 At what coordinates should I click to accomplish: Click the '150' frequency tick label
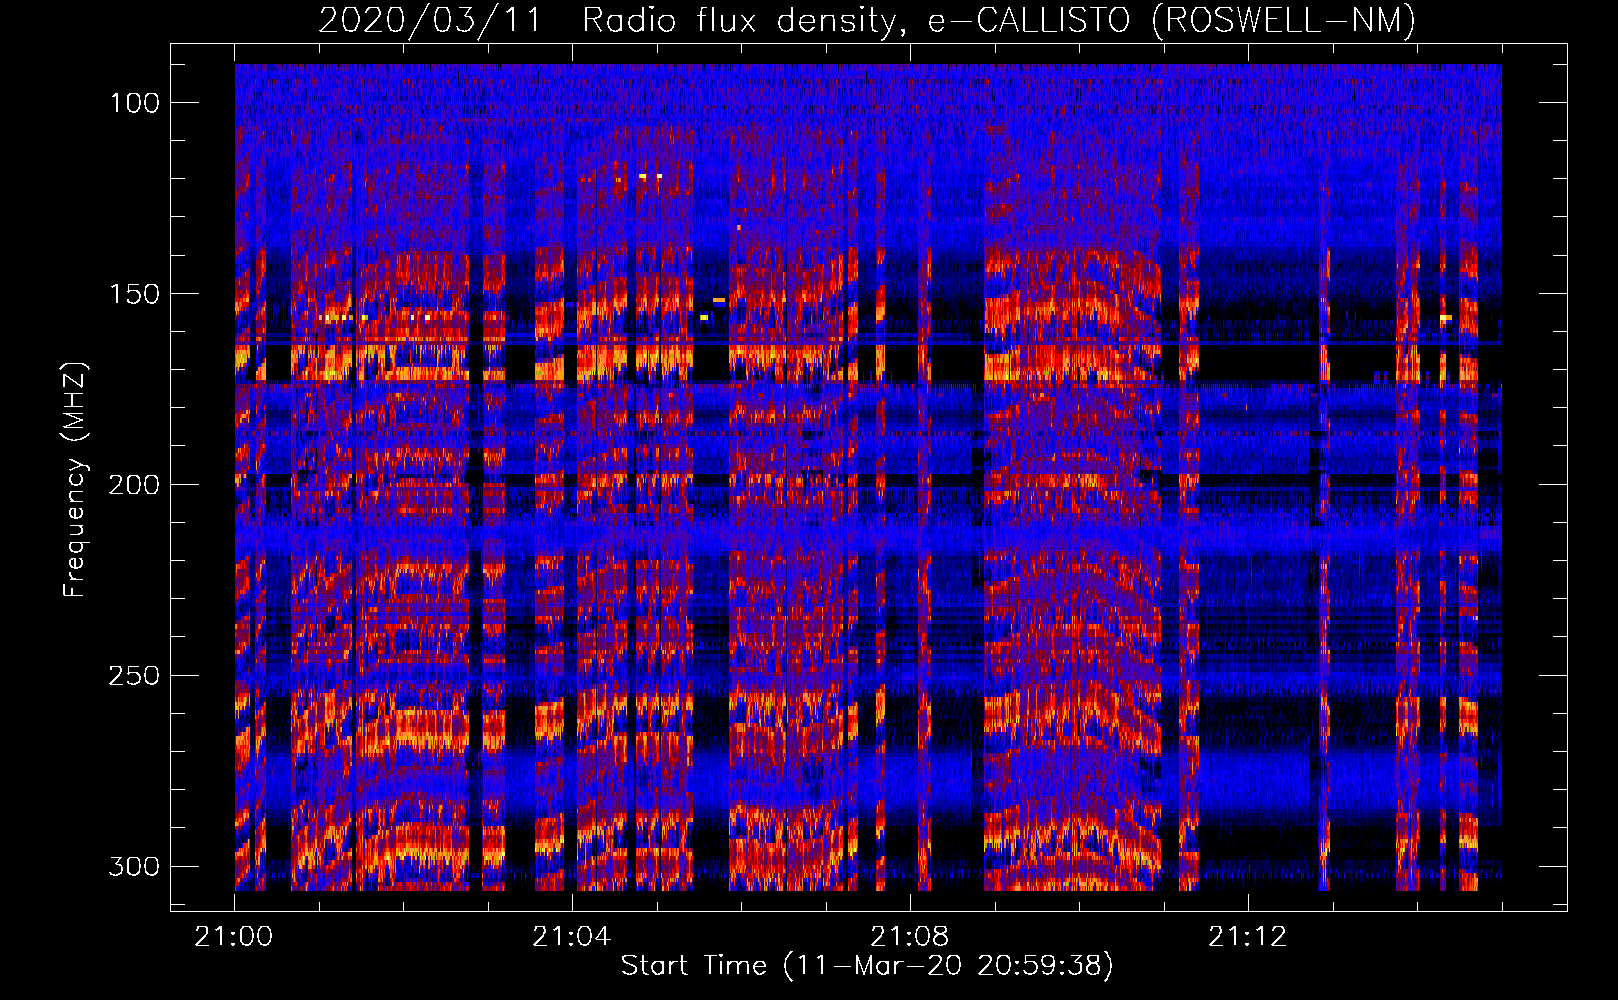[134, 294]
